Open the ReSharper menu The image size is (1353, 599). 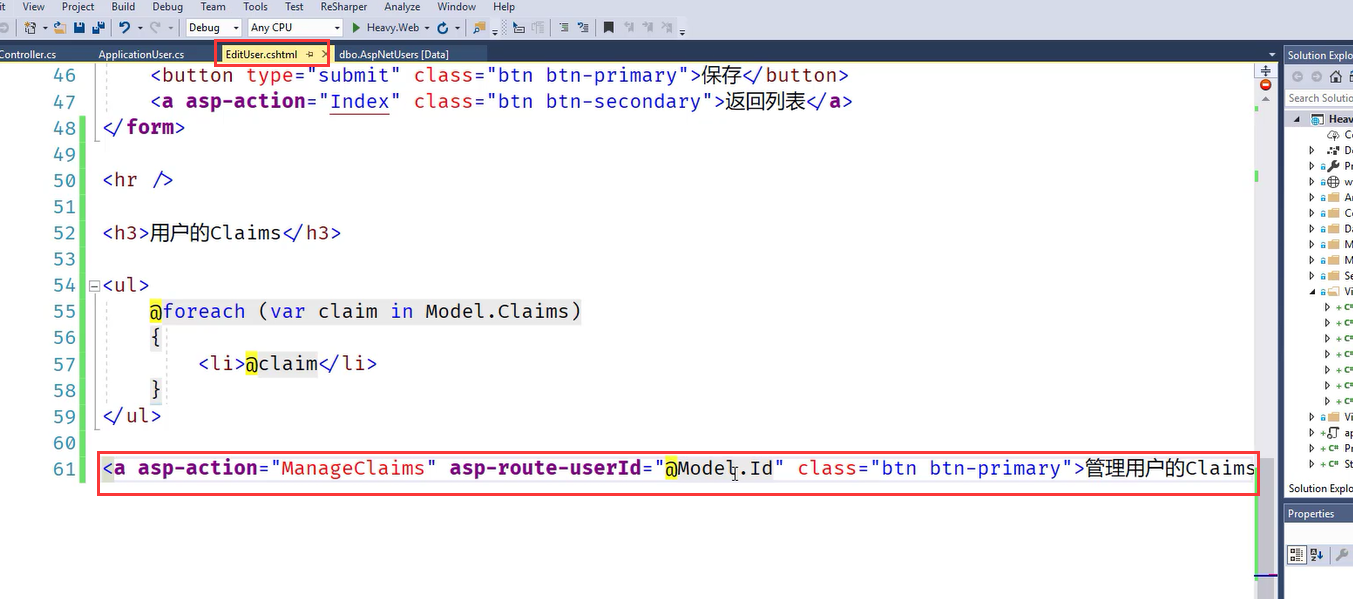pyautogui.click(x=344, y=7)
